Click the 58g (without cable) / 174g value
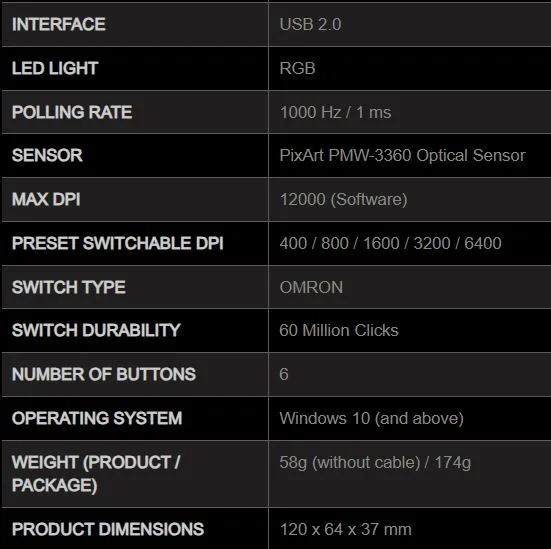 [x=375, y=463]
